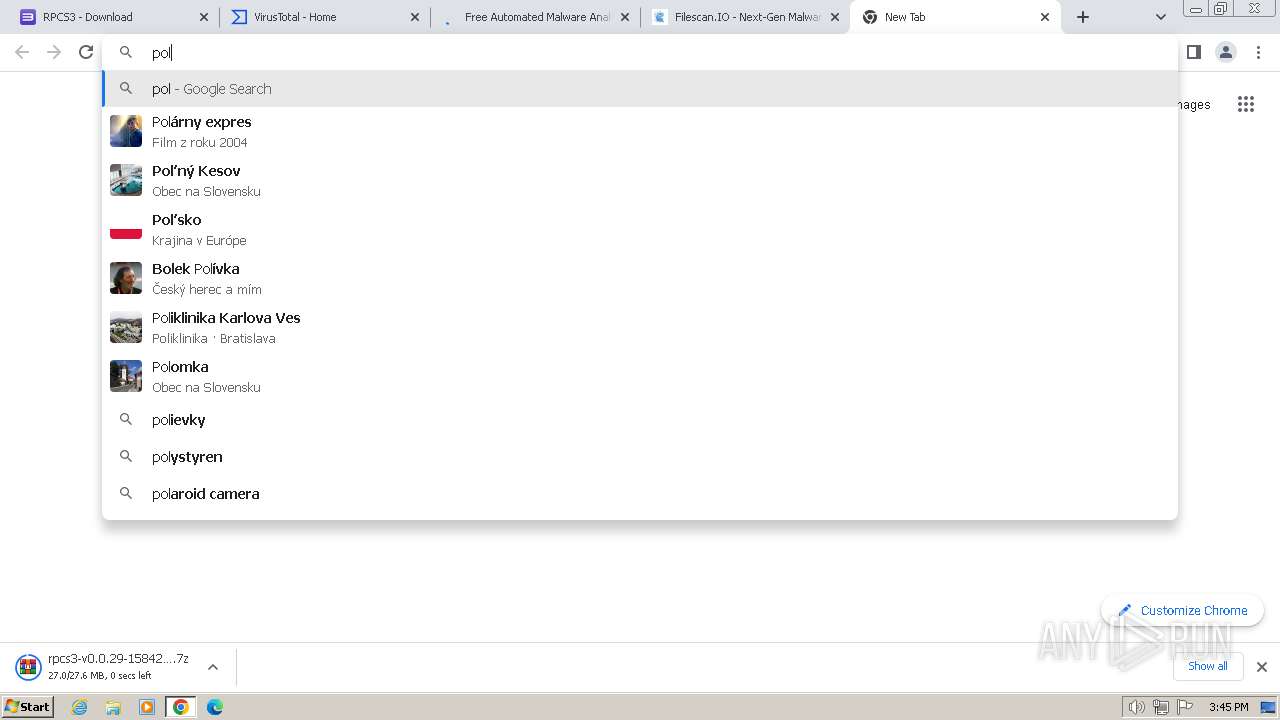Select Poliklinika Karlova Ves suggestion
This screenshot has width=1280, height=720.
[x=640, y=327]
